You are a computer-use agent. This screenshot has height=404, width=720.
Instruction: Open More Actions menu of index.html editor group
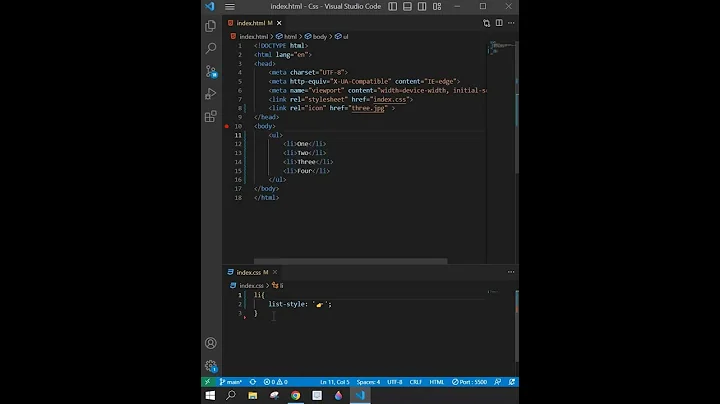coord(511,23)
